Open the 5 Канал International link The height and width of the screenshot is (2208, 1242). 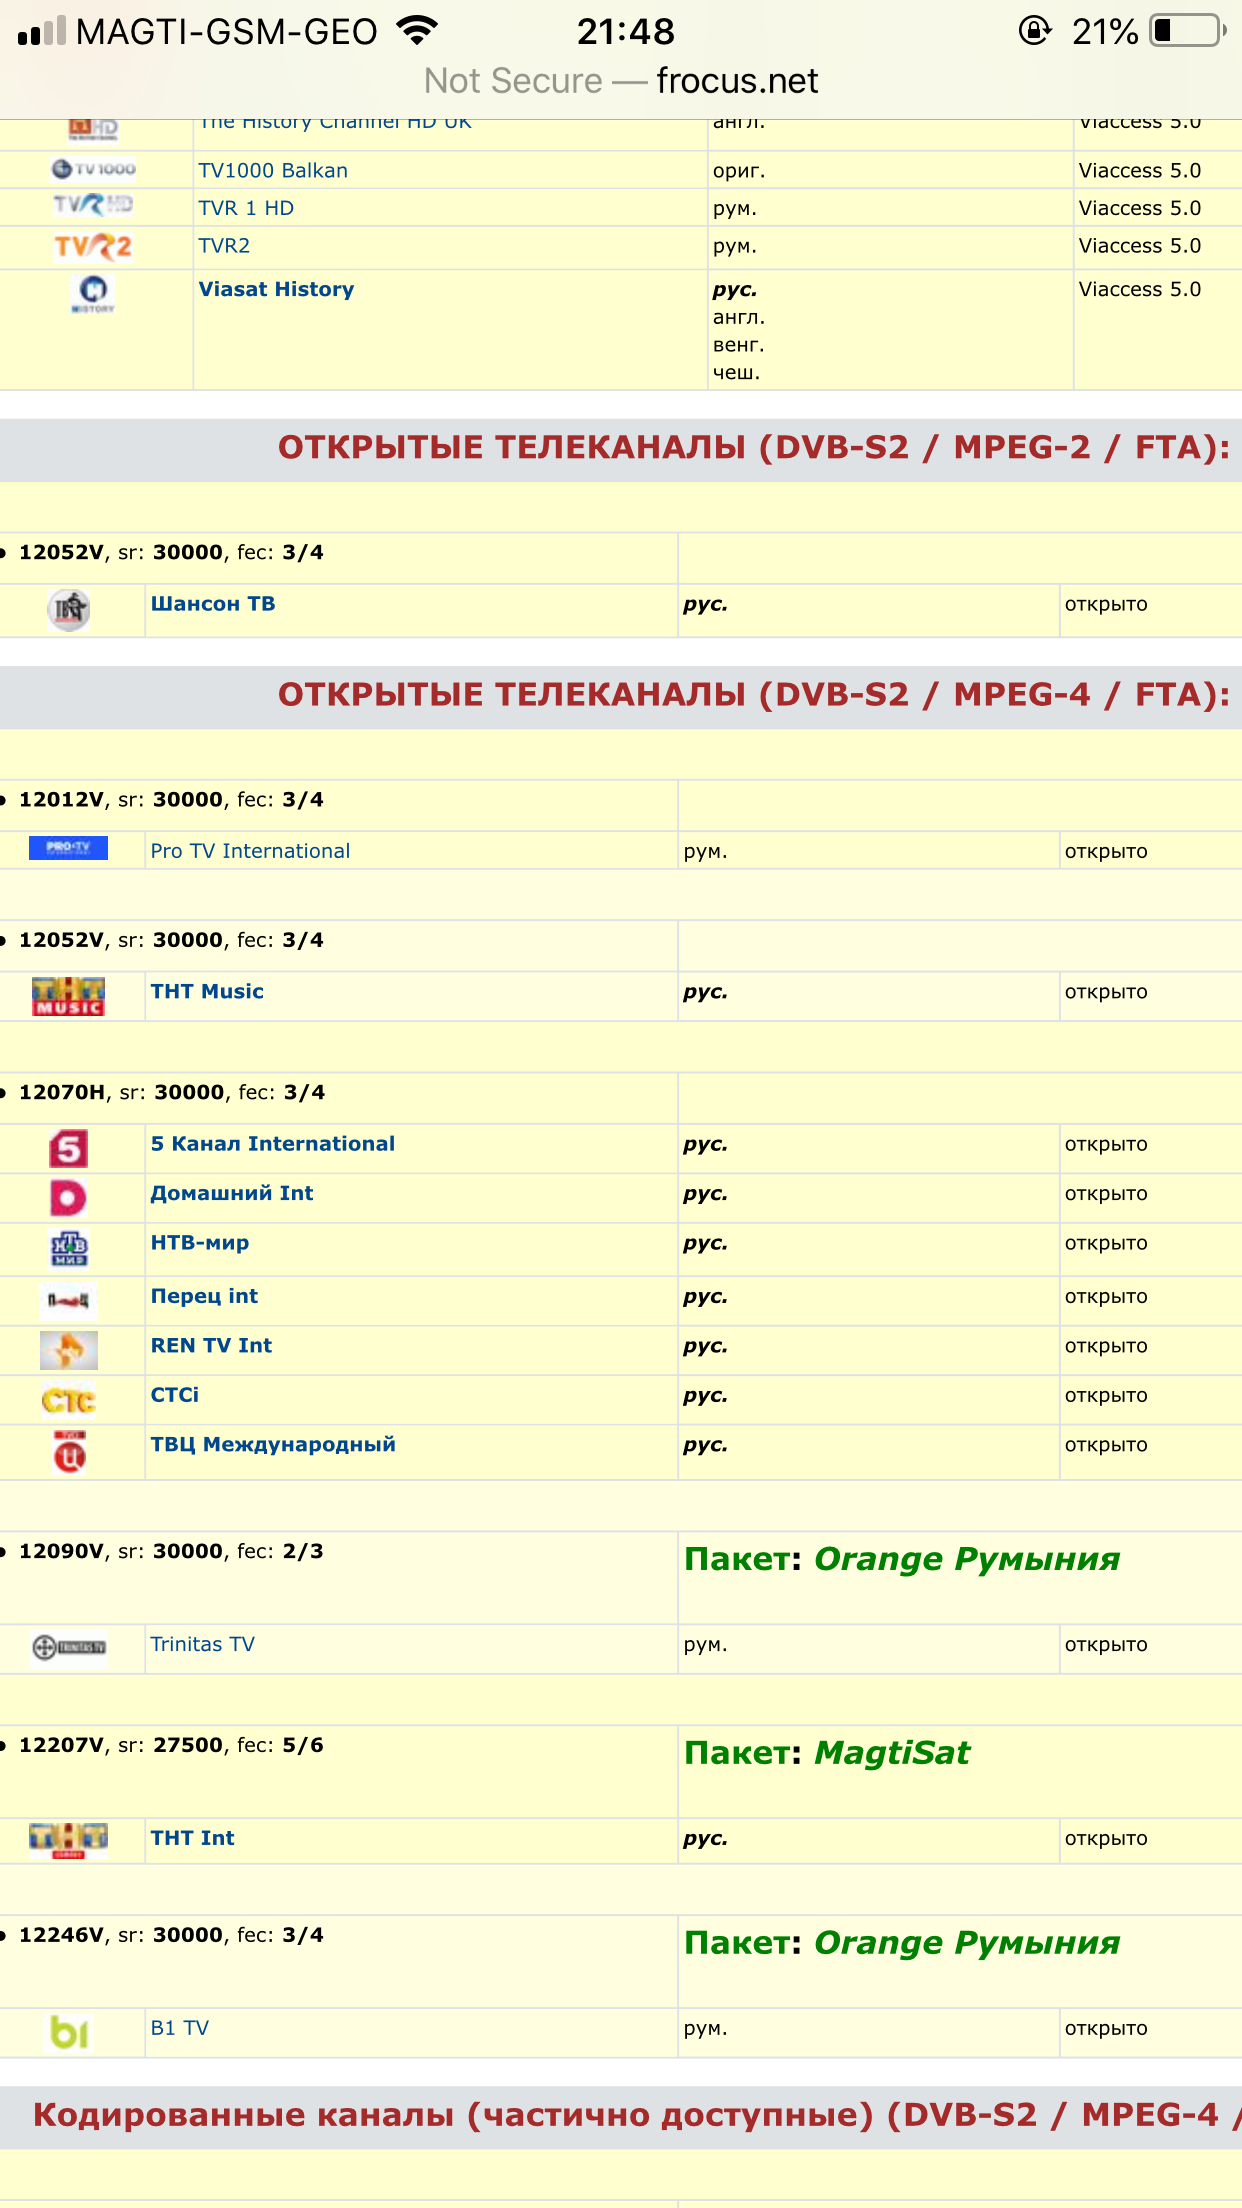pos(273,1143)
